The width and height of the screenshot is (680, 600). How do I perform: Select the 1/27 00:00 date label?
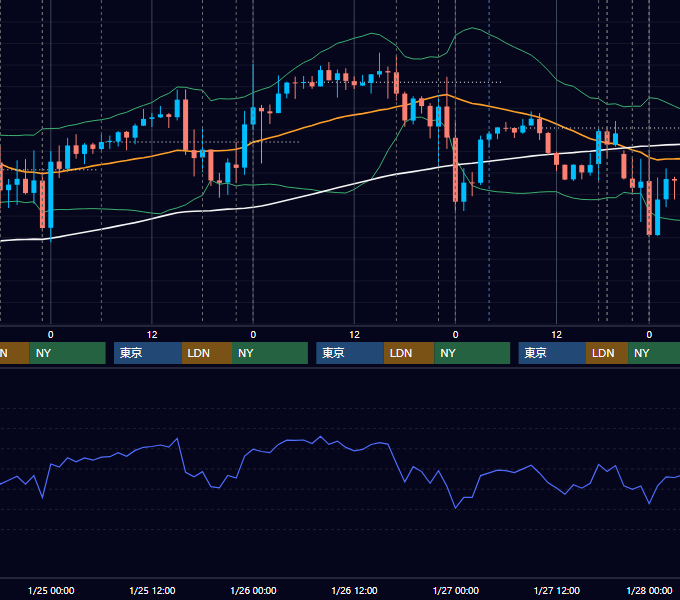tap(456, 590)
